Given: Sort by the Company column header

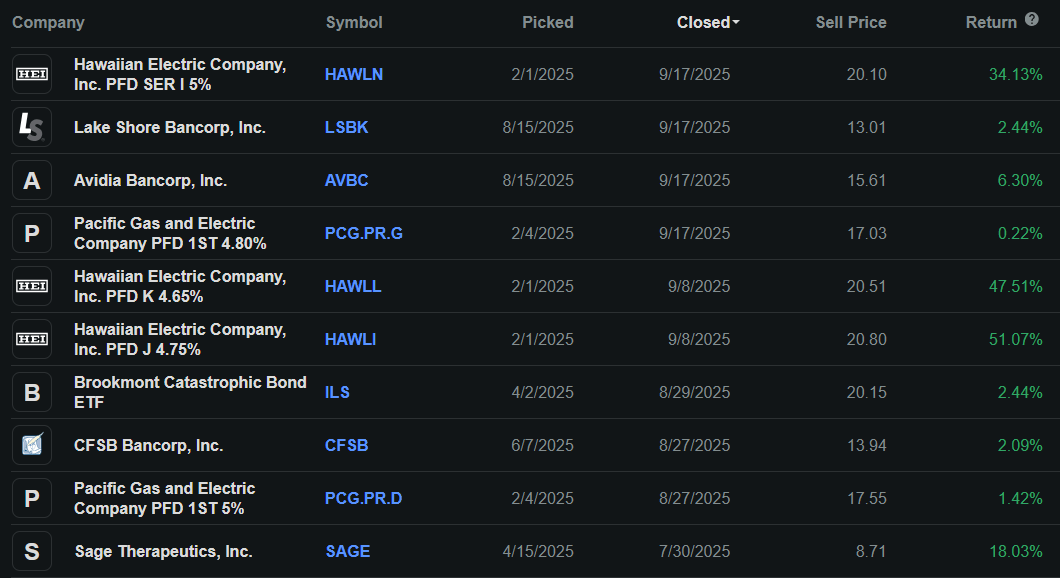Looking at the screenshot, I should point(48,22).
